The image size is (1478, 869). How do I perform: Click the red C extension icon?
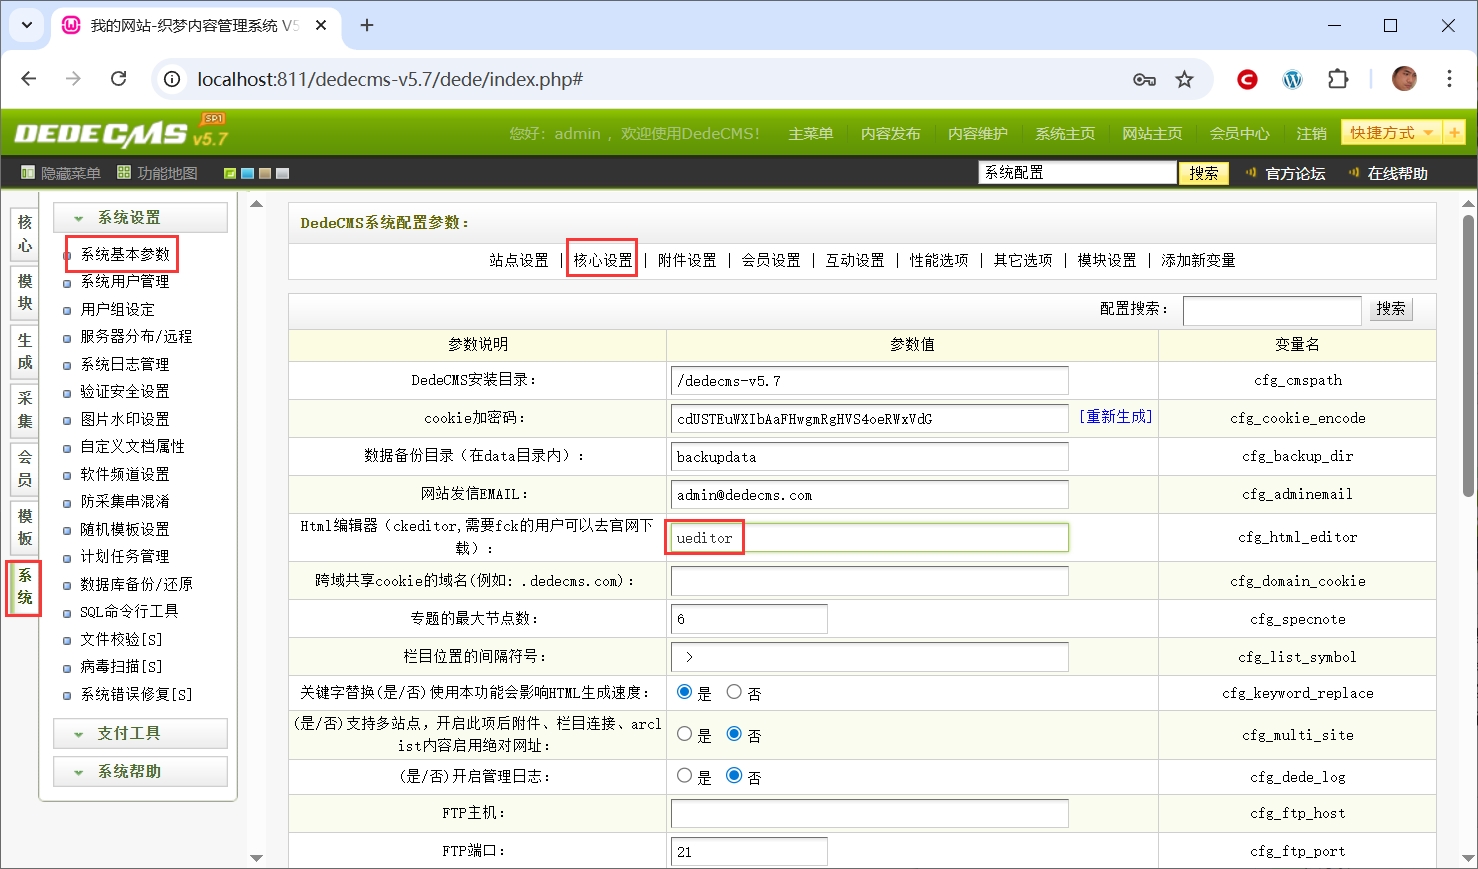click(1247, 79)
